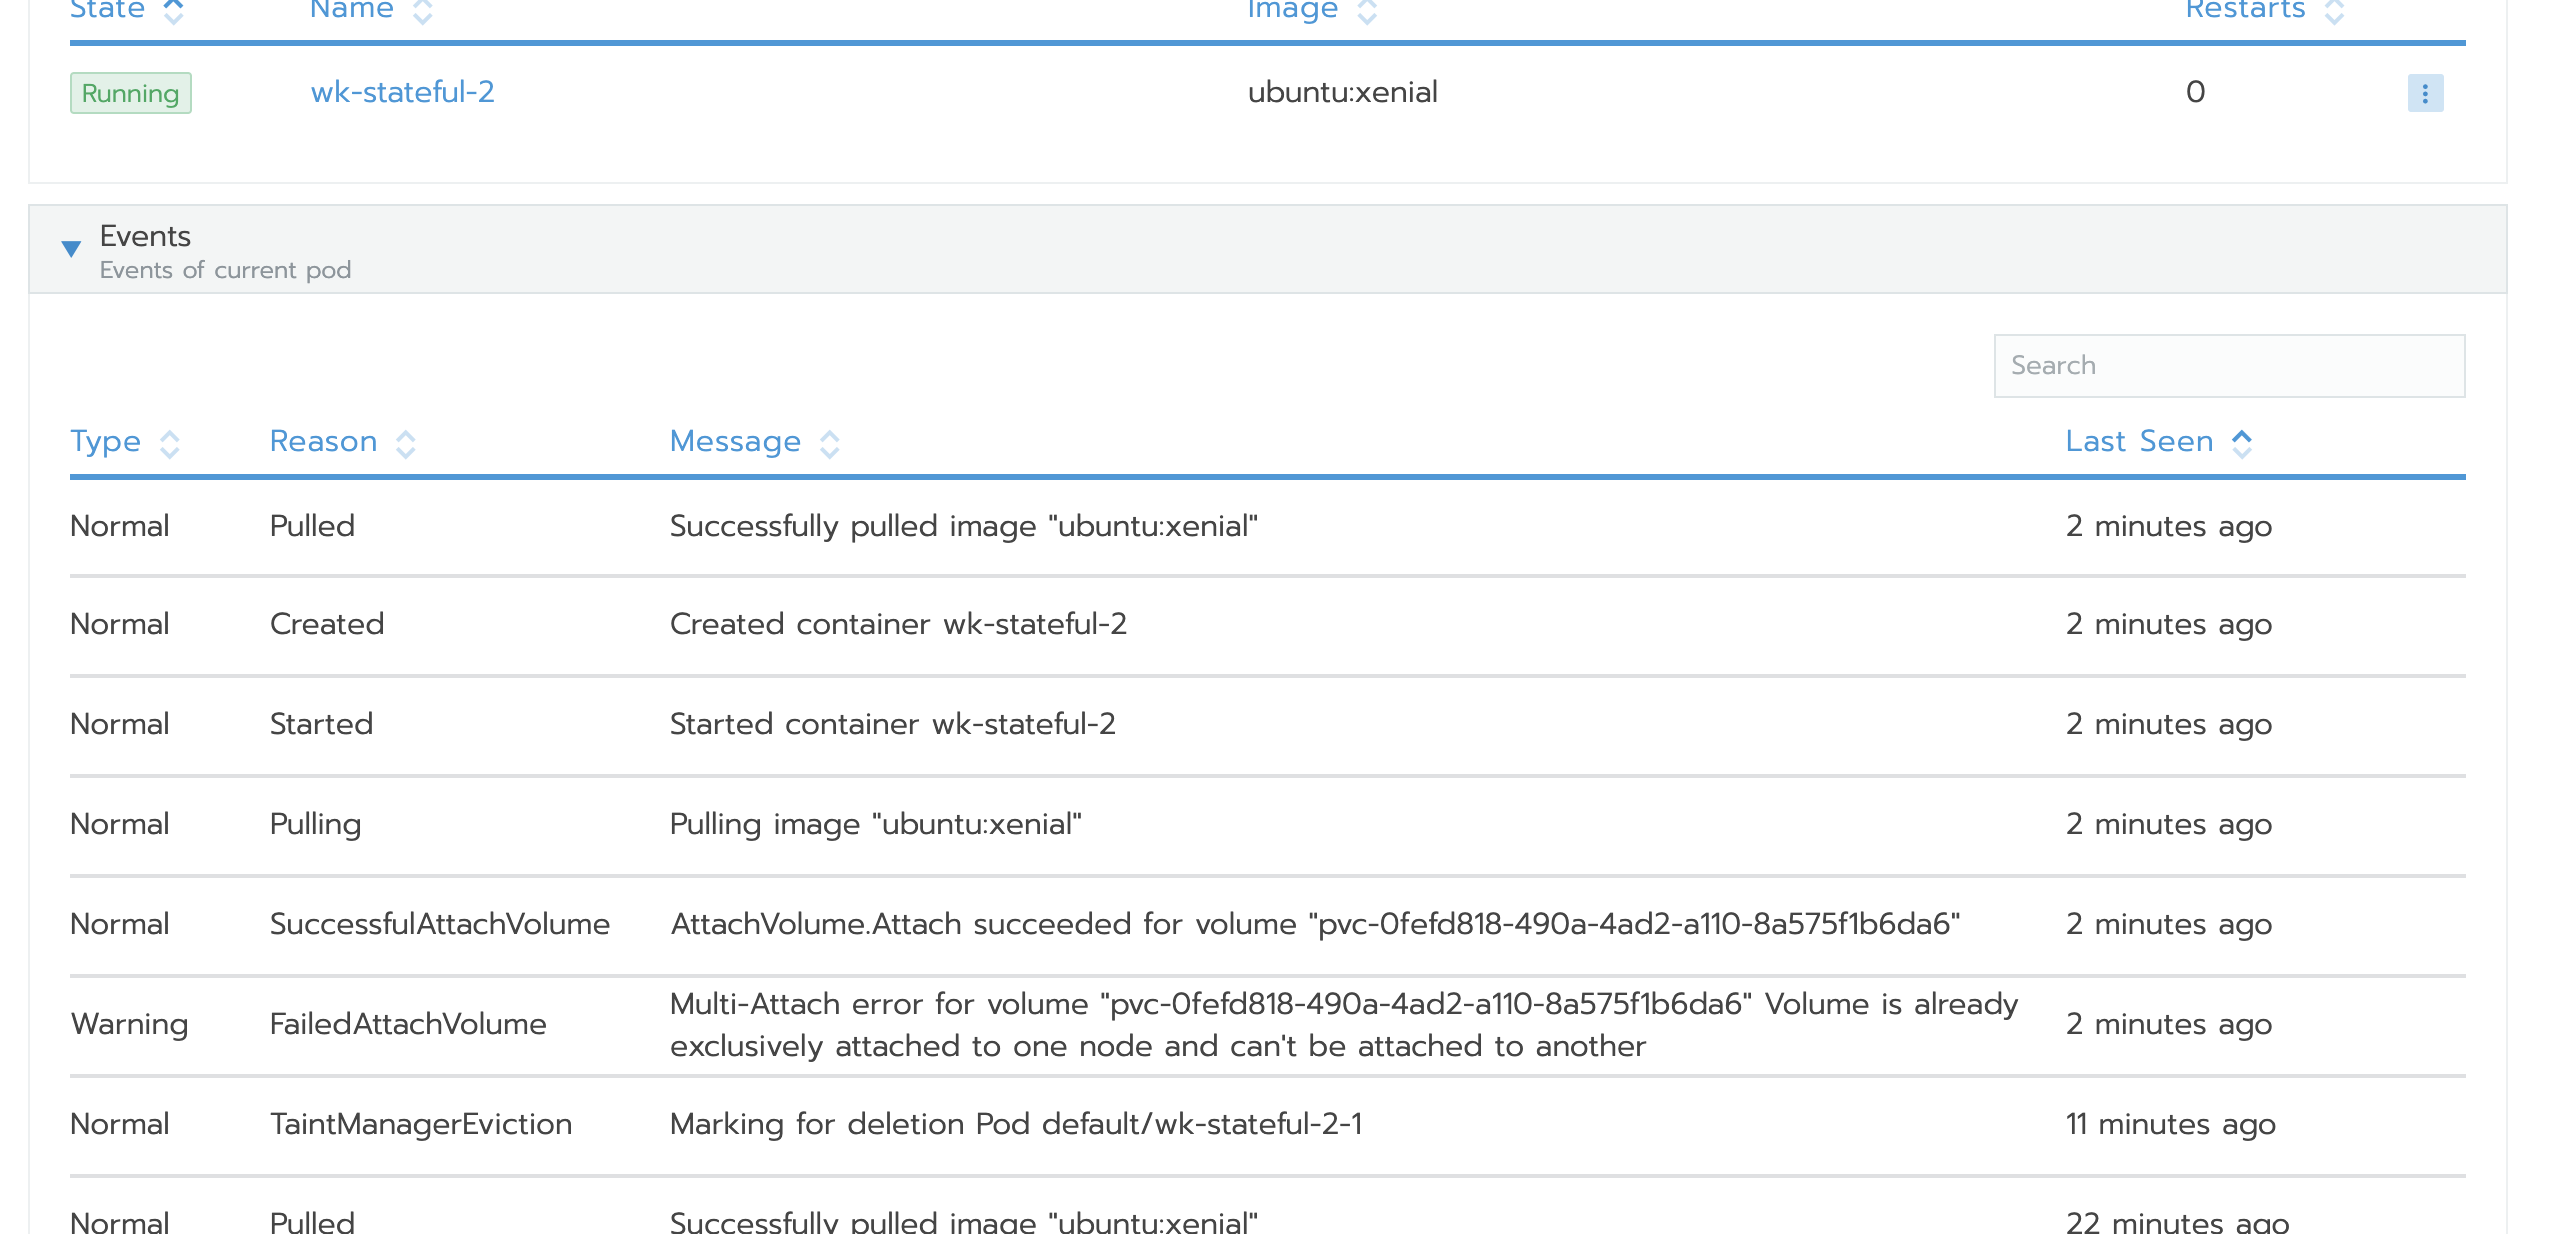Image resolution: width=2550 pixels, height=1234 pixels.
Task: Click the Message column header
Action: (x=736, y=442)
